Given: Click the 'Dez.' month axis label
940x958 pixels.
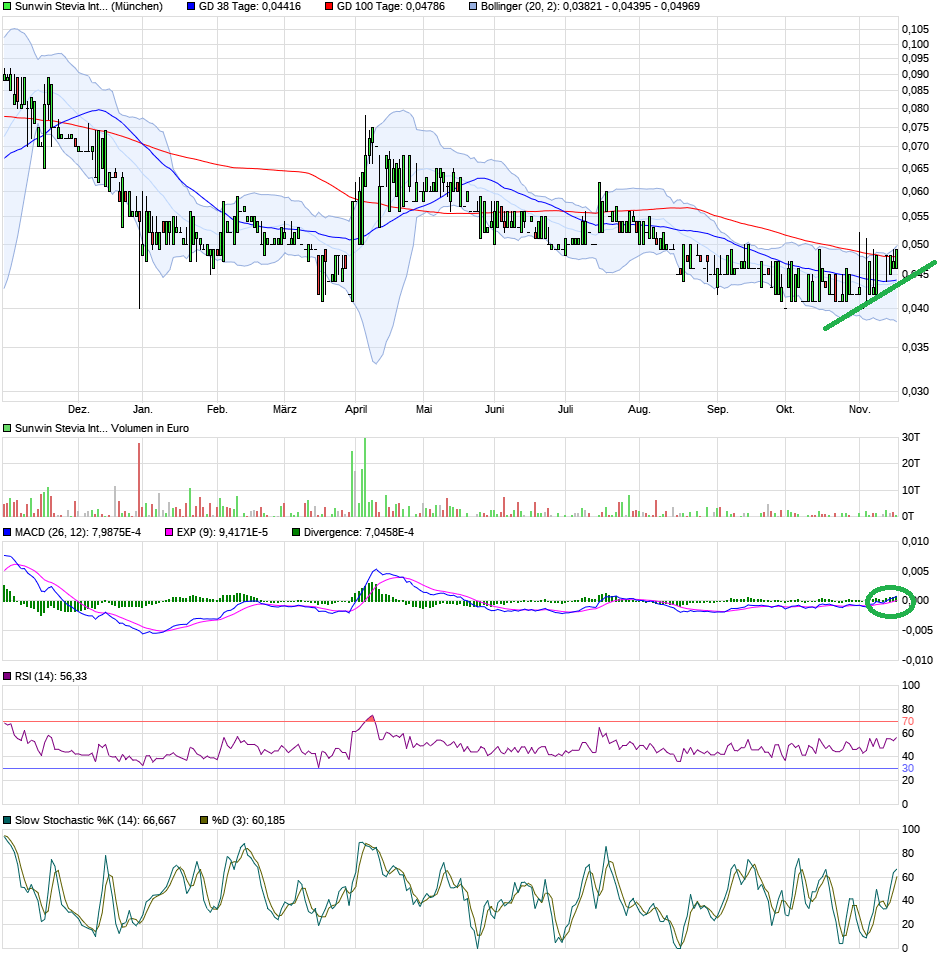Looking at the screenshot, I should click(78, 409).
